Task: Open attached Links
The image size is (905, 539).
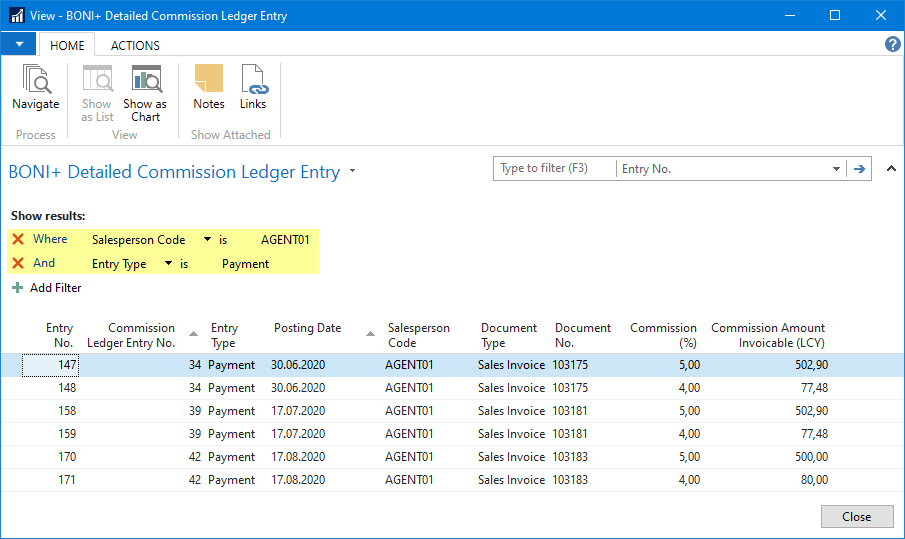Action: 253,87
